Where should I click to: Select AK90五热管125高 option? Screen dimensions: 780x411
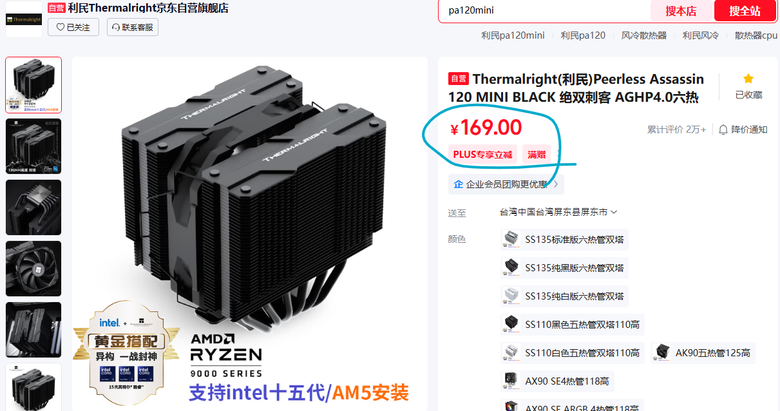click(703, 353)
